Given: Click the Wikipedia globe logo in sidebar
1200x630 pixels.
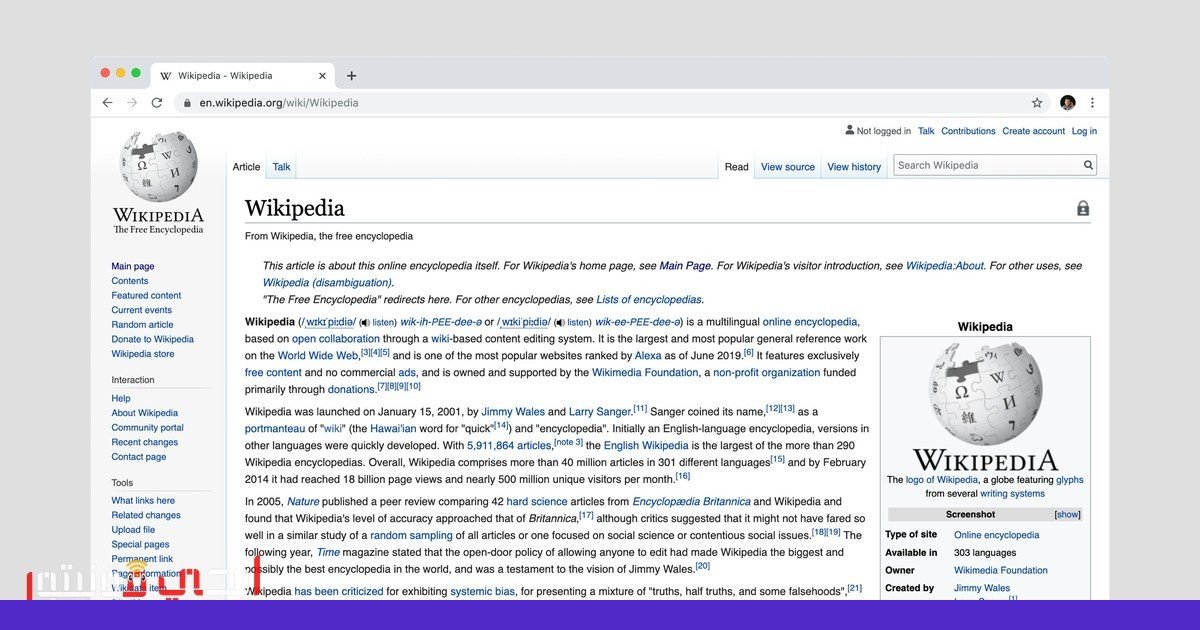Looking at the screenshot, I should click(158, 166).
